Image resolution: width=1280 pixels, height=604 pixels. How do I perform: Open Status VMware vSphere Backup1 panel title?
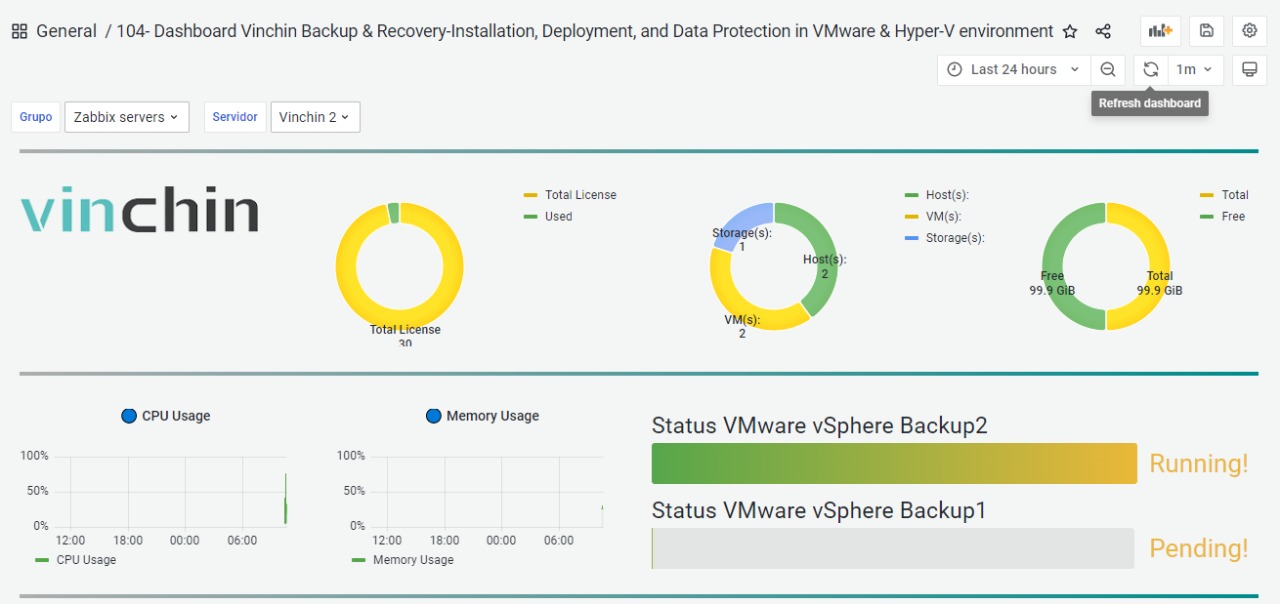pos(819,510)
